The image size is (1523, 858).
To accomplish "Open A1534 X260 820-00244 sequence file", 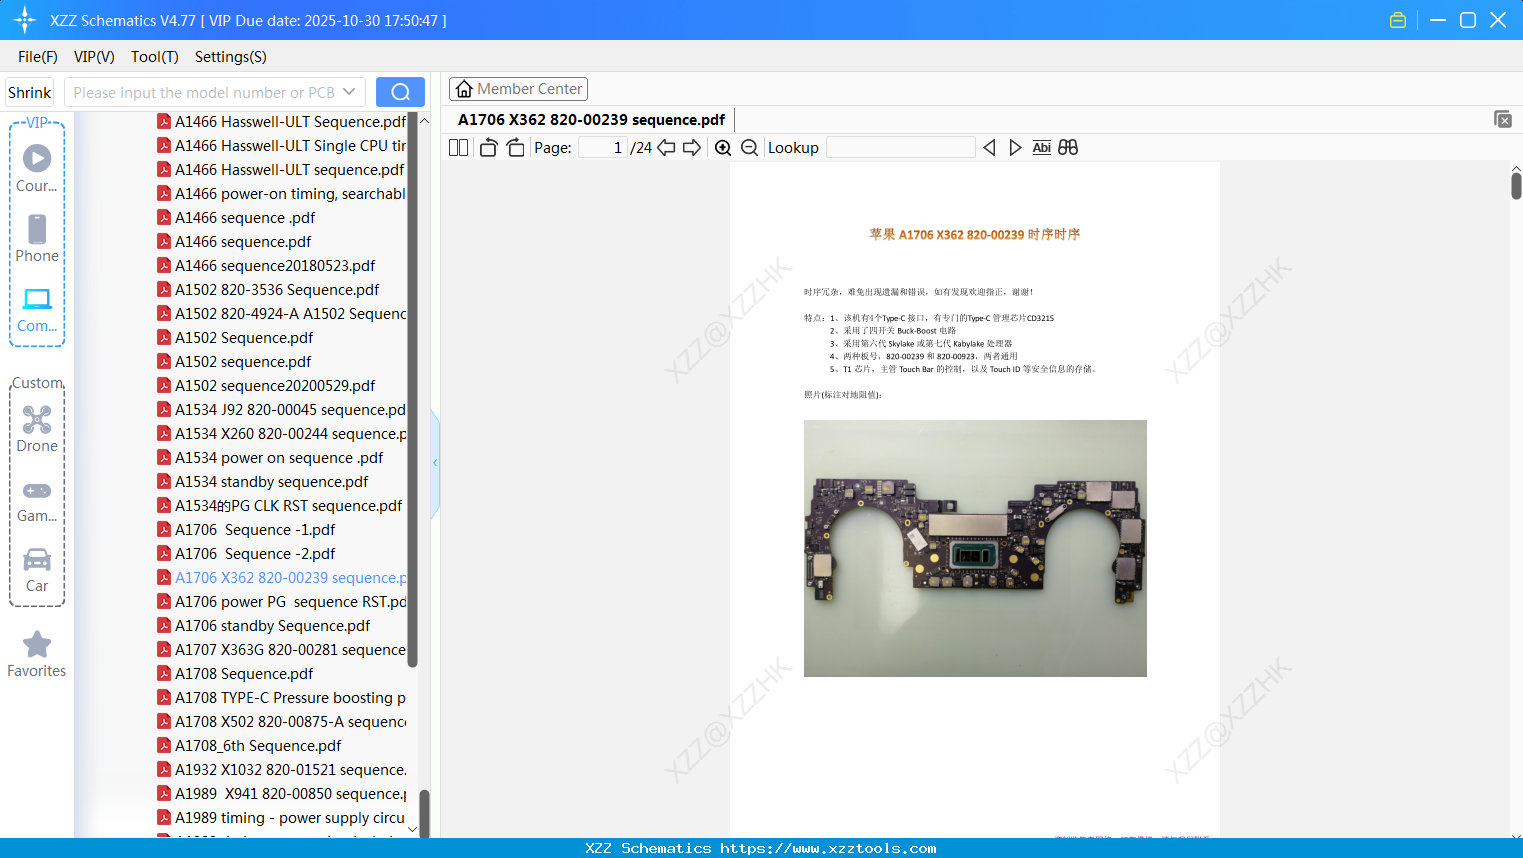I will click(x=282, y=434).
